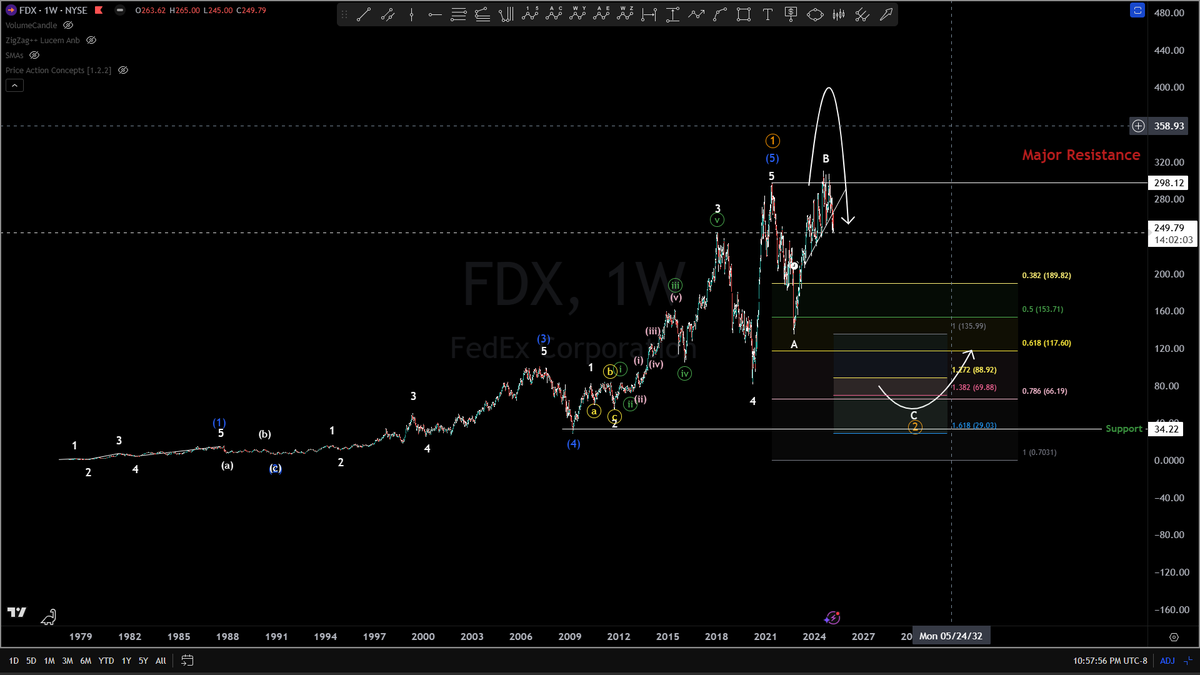Select the Elliott Double Combo WXY tool

[x=578, y=14]
